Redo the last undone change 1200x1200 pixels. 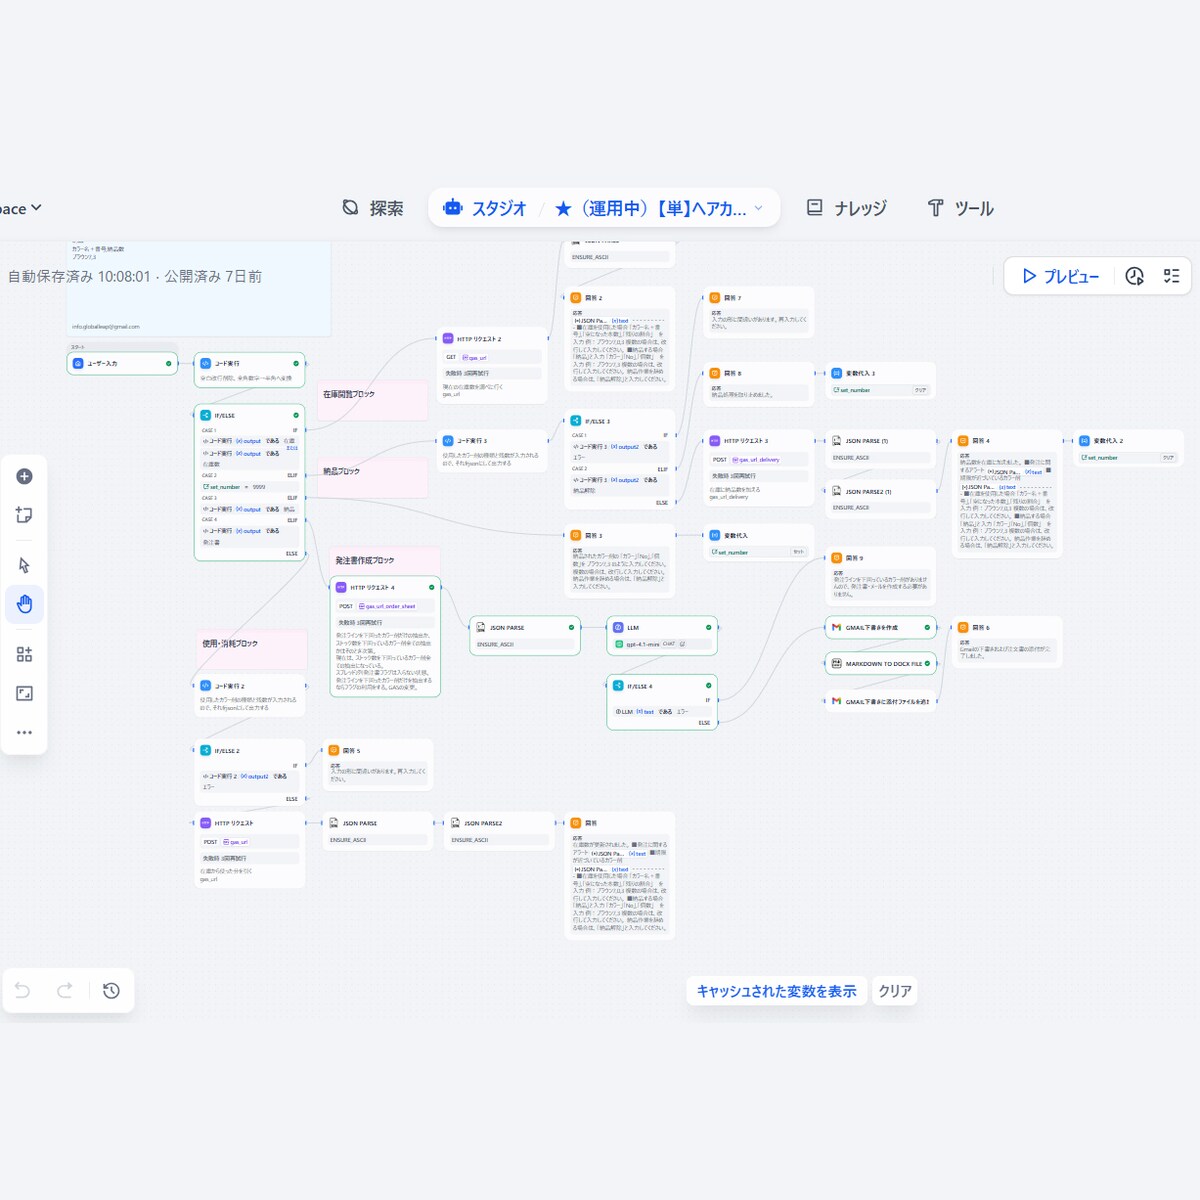[x=65, y=991]
